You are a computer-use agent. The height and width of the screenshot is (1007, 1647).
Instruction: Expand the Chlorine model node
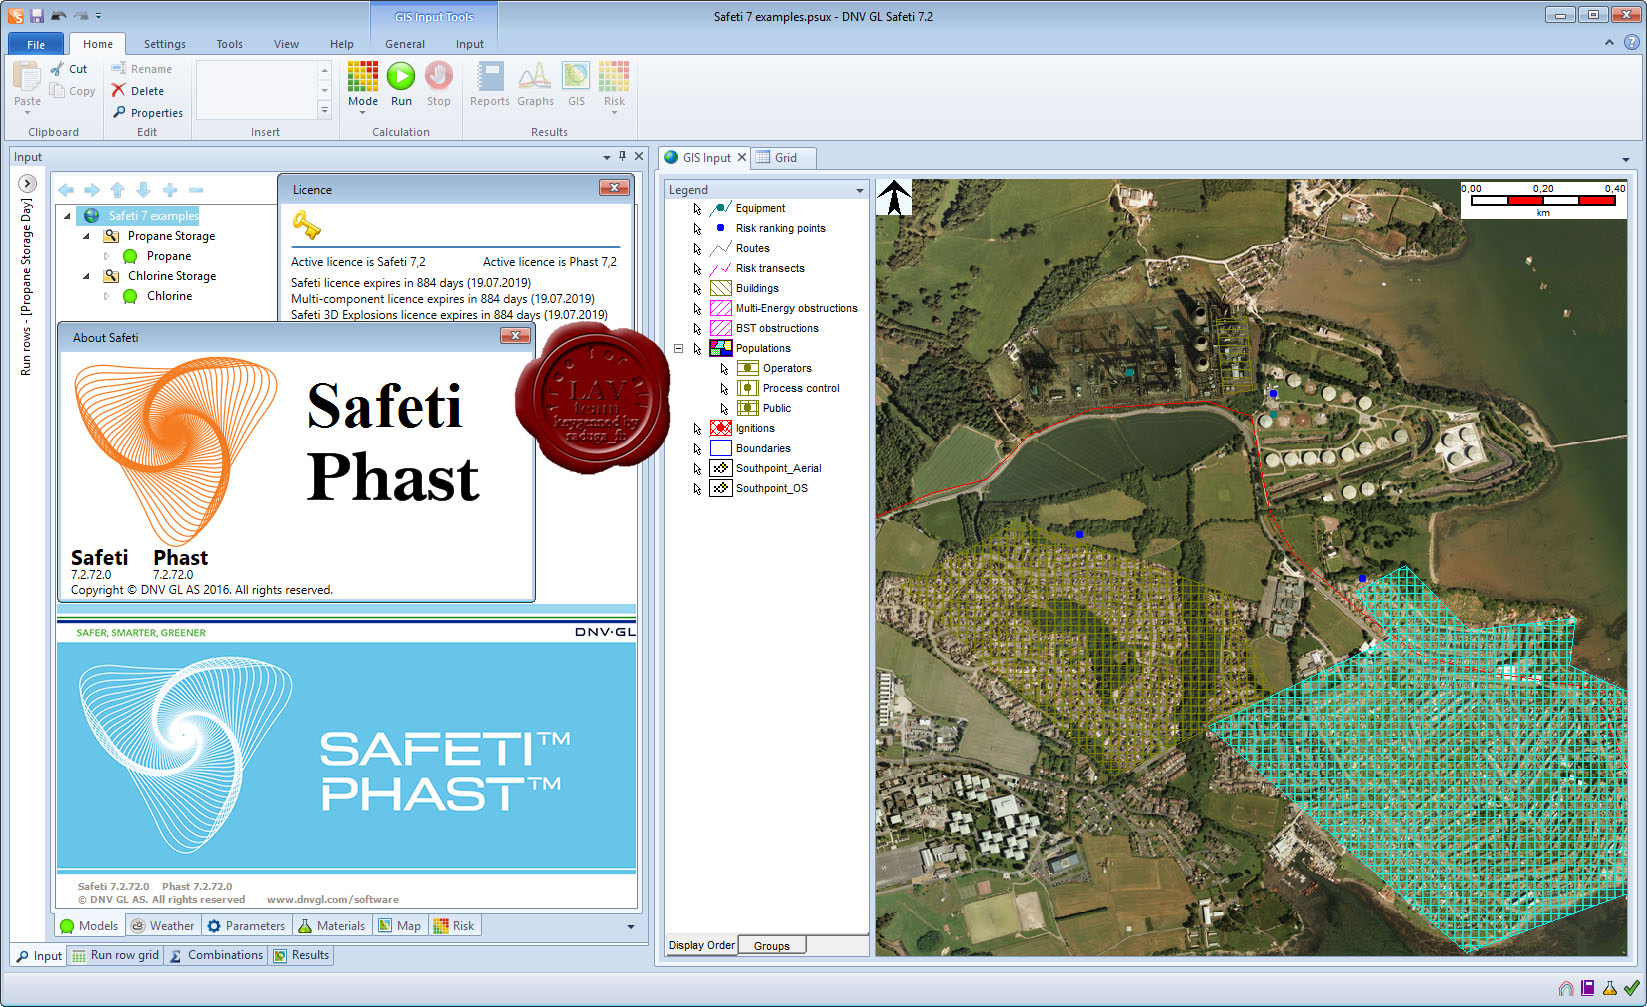click(x=107, y=296)
